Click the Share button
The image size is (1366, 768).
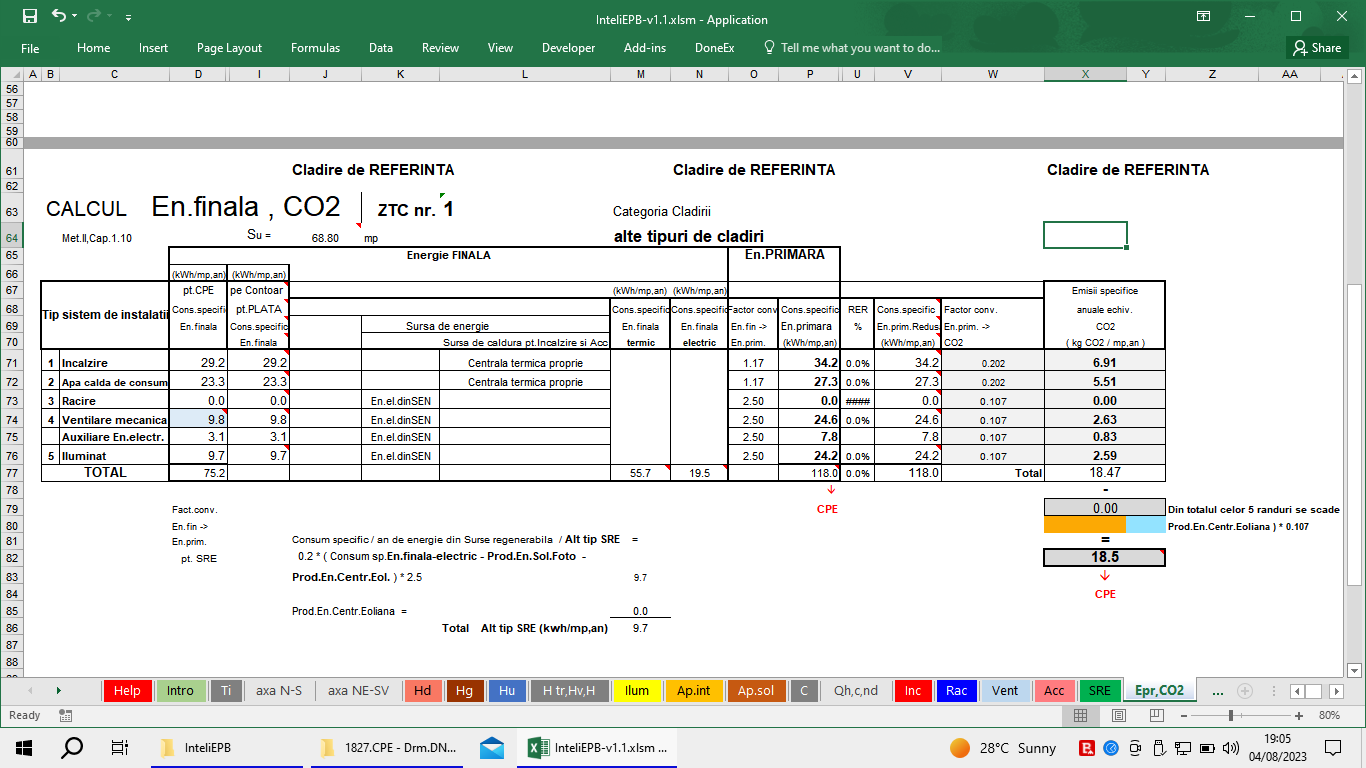coord(1316,47)
